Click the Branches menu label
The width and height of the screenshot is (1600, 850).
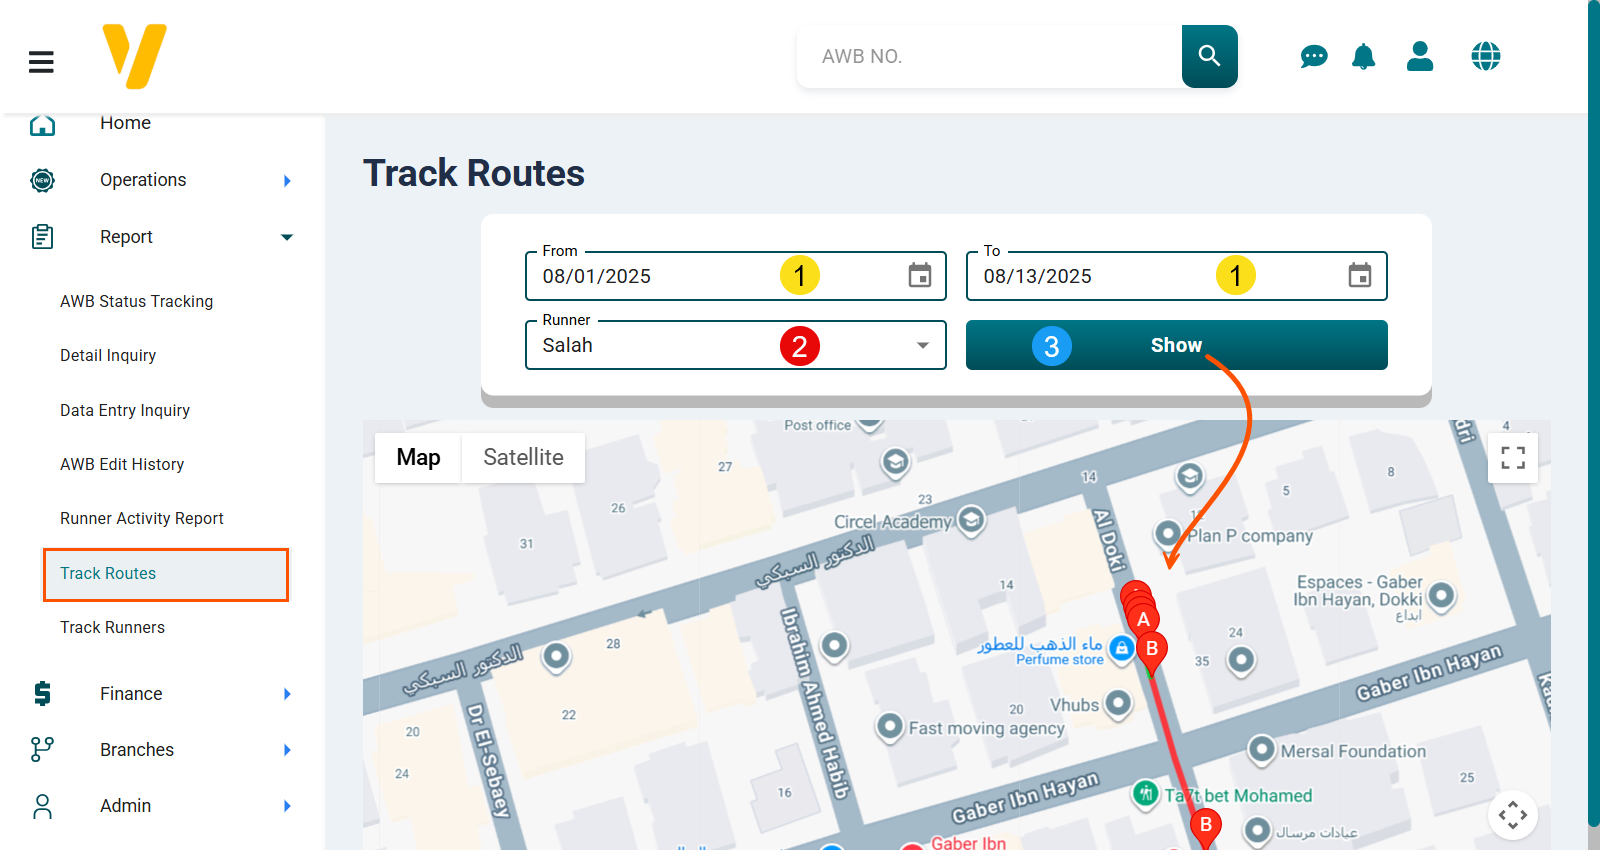[137, 750]
